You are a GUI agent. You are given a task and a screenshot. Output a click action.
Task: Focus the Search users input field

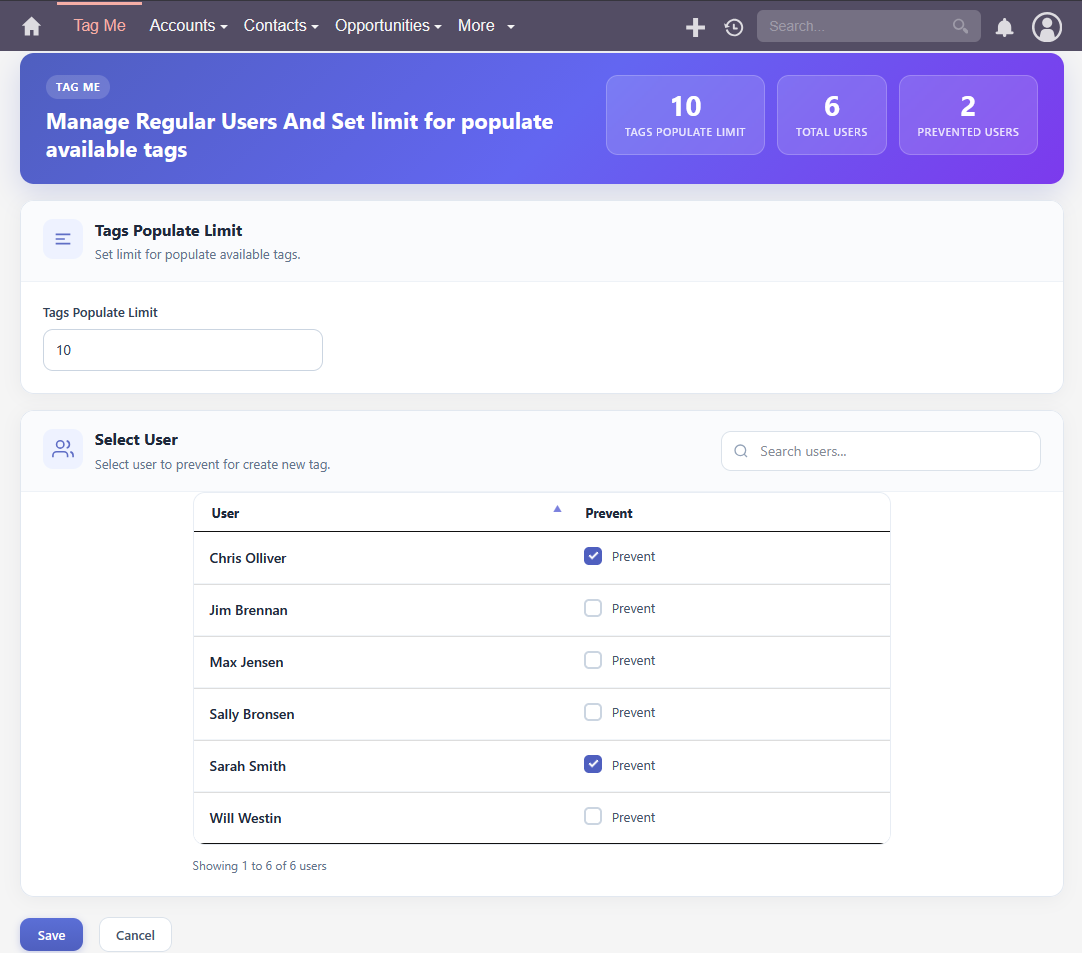tap(881, 451)
